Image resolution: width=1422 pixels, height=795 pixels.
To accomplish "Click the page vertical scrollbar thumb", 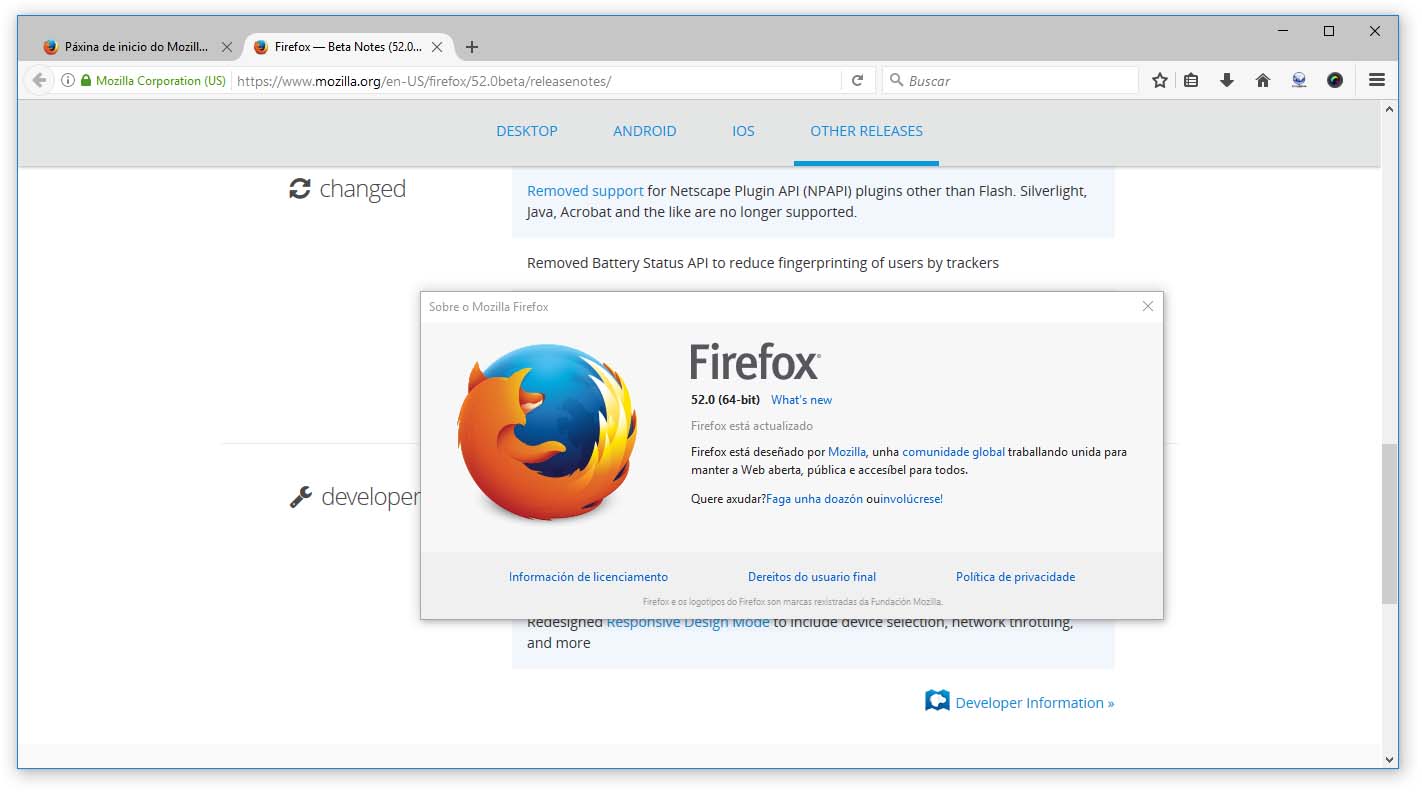I will coord(1389,523).
